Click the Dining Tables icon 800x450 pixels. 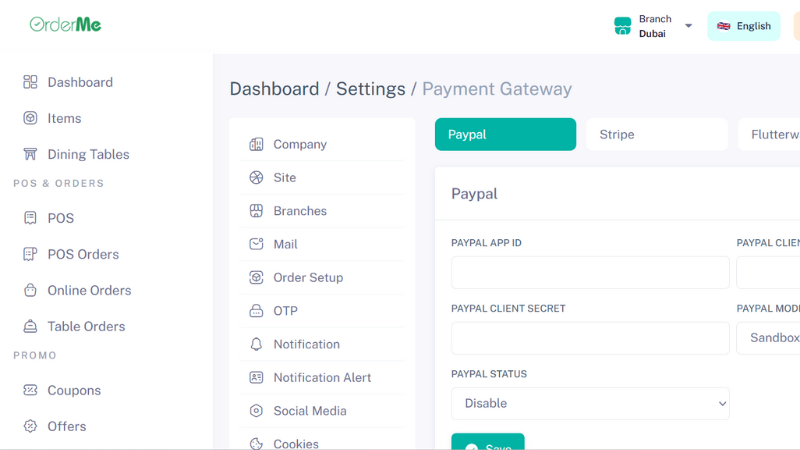tap(30, 154)
